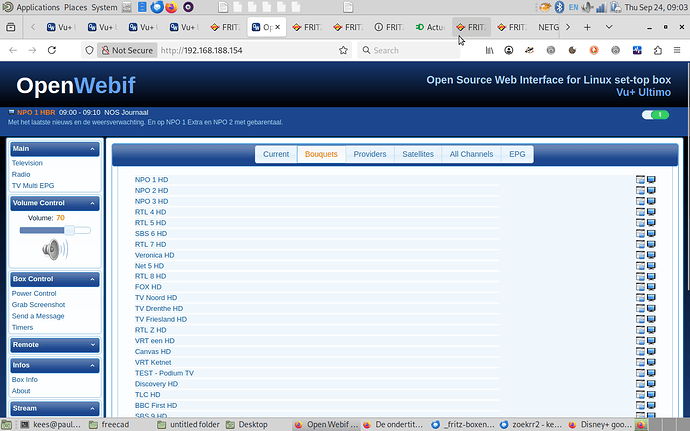Switch to the NETG browser tab
690x431 pixels.
548,27
